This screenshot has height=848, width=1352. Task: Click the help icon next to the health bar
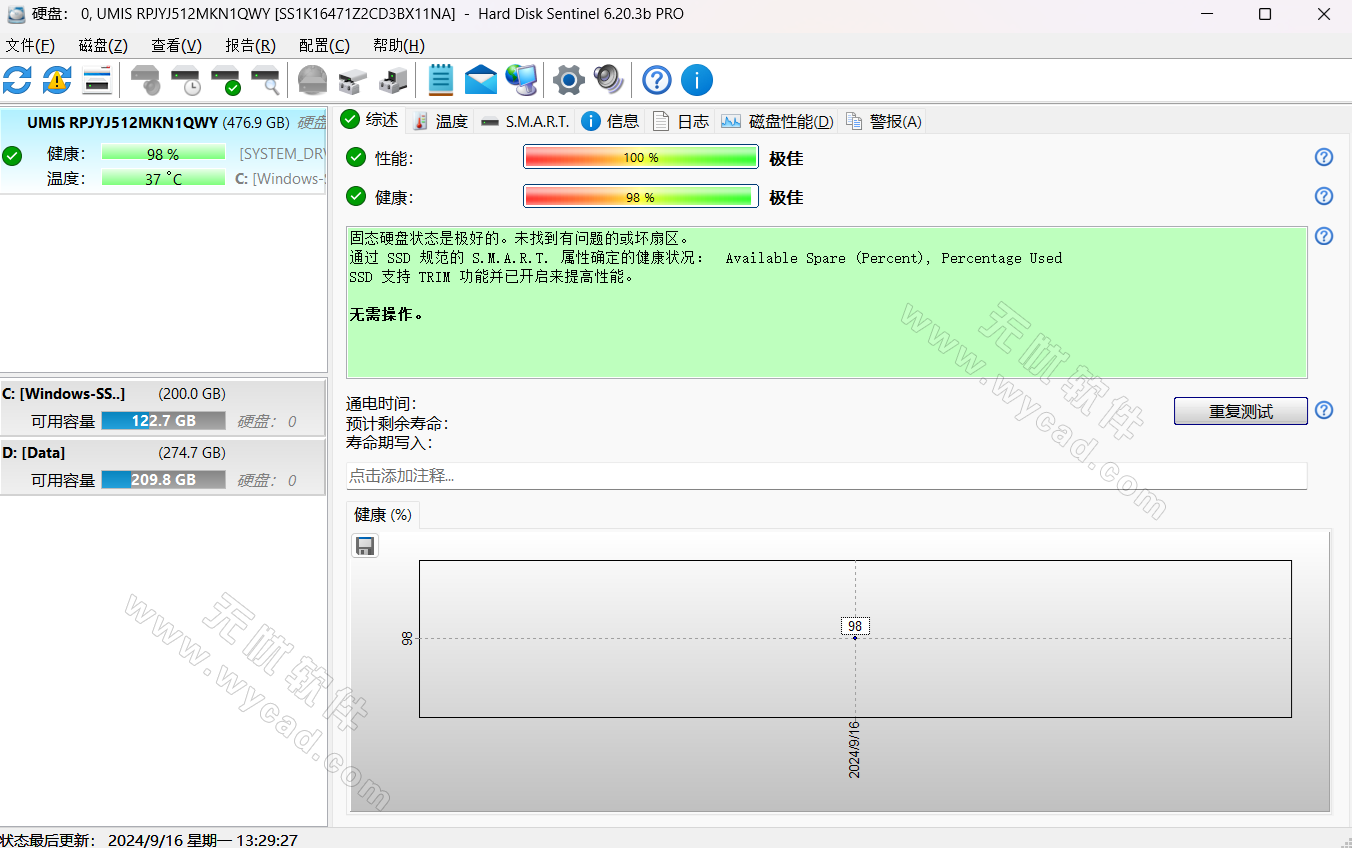tap(1323, 196)
